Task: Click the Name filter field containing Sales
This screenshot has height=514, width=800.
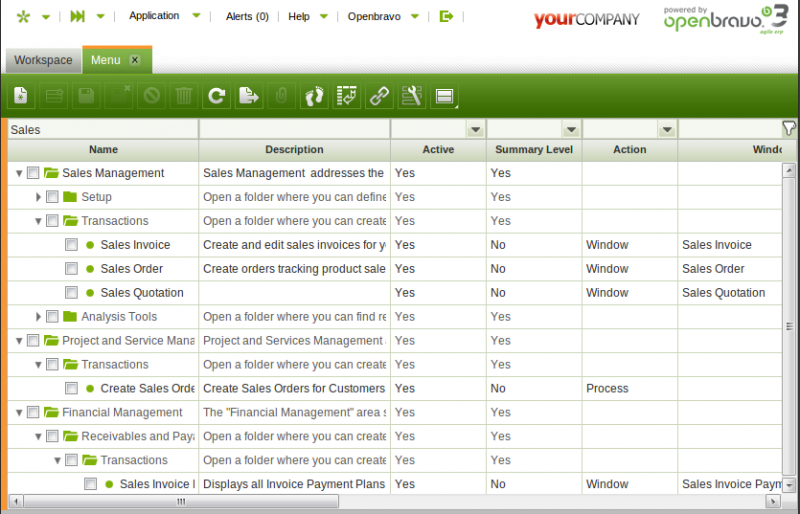Action: point(102,130)
